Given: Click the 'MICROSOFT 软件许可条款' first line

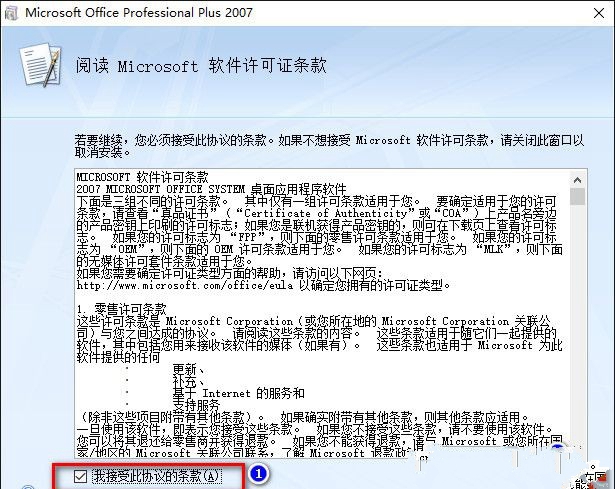Looking at the screenshot, I should coord(142,177).
